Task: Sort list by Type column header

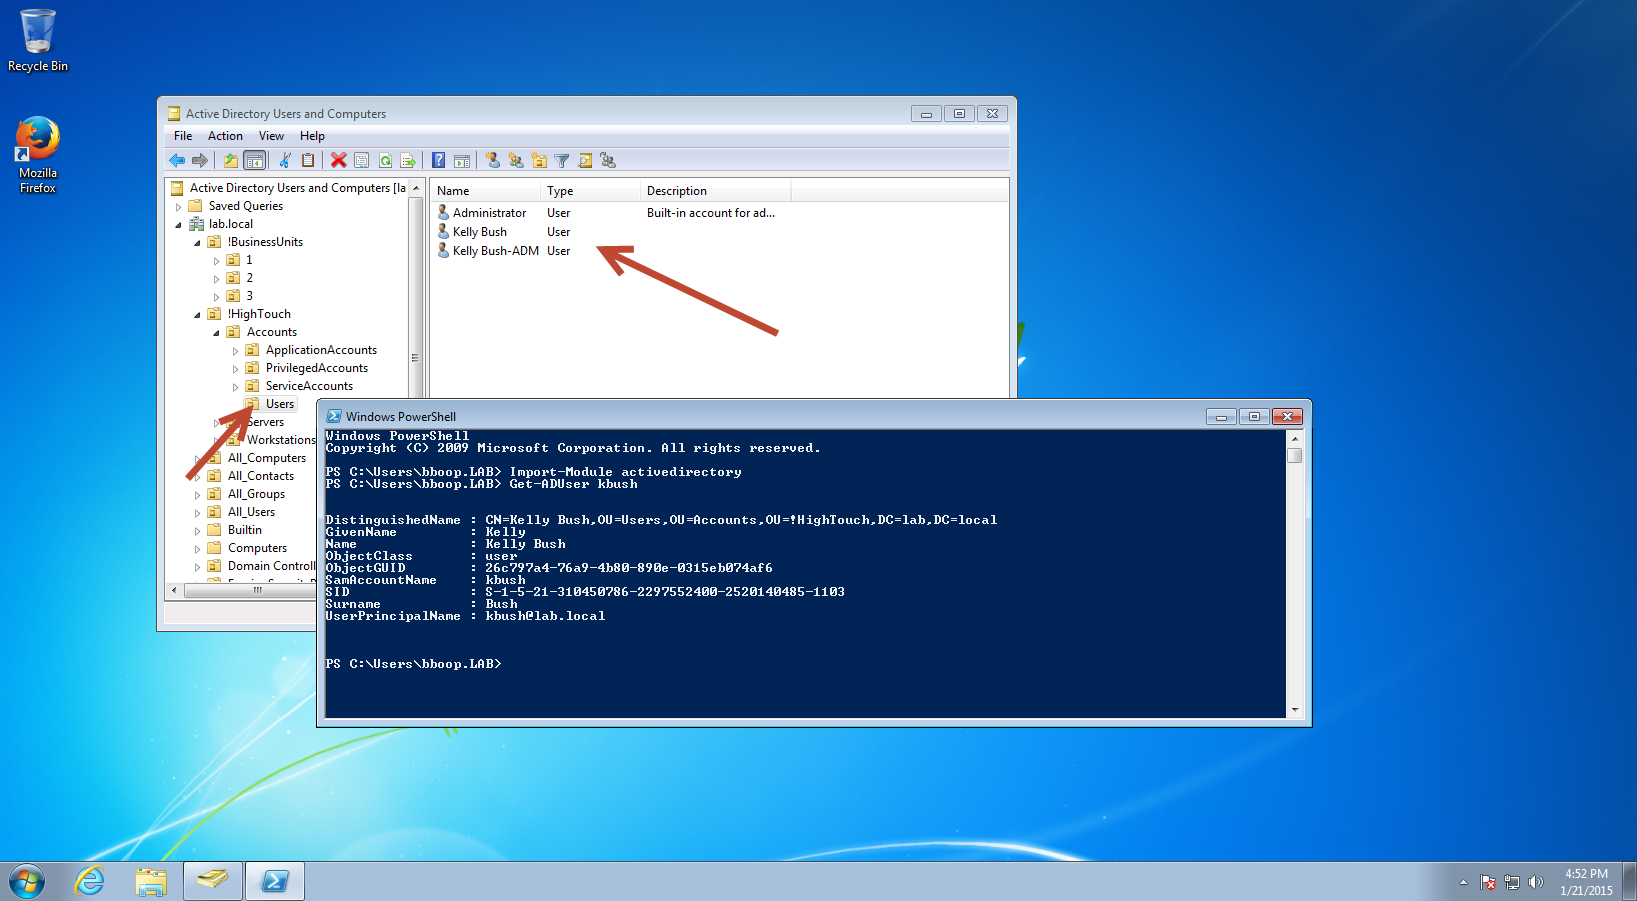Action: coord(591,191)
